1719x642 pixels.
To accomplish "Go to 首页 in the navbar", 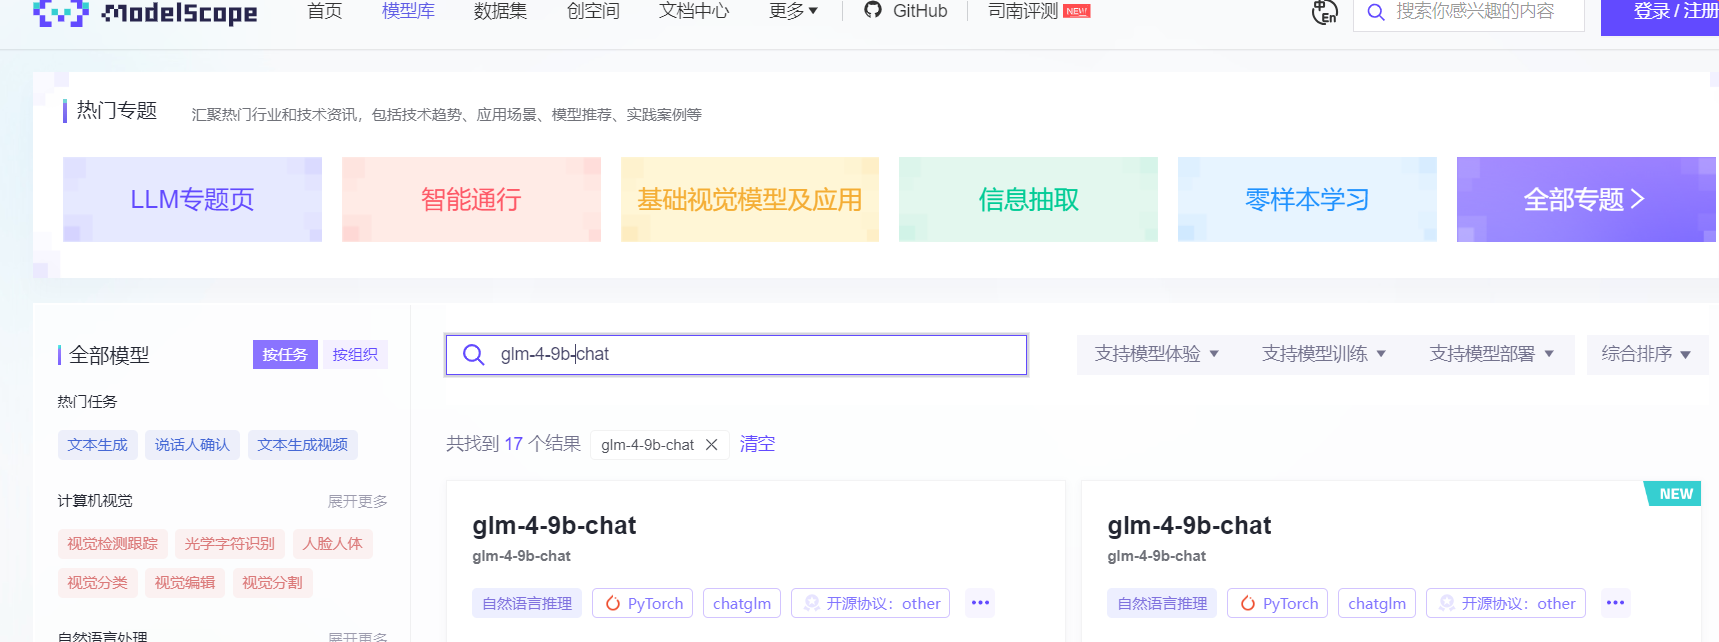I will (324, 11).
